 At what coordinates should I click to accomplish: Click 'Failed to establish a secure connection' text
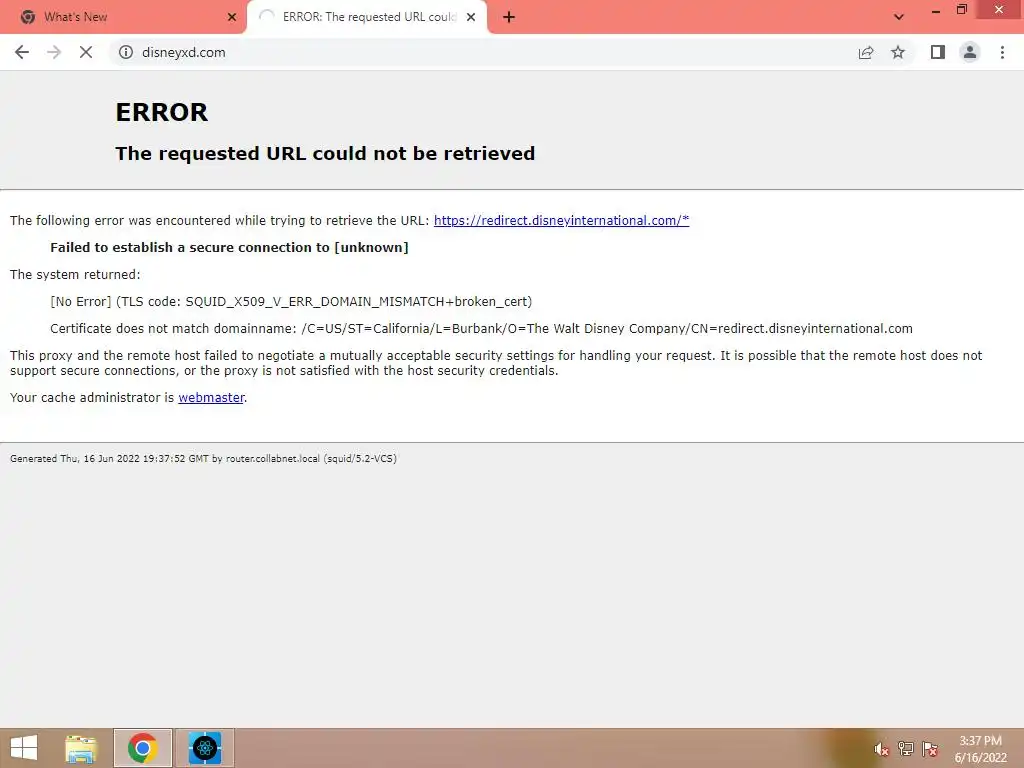229,248
